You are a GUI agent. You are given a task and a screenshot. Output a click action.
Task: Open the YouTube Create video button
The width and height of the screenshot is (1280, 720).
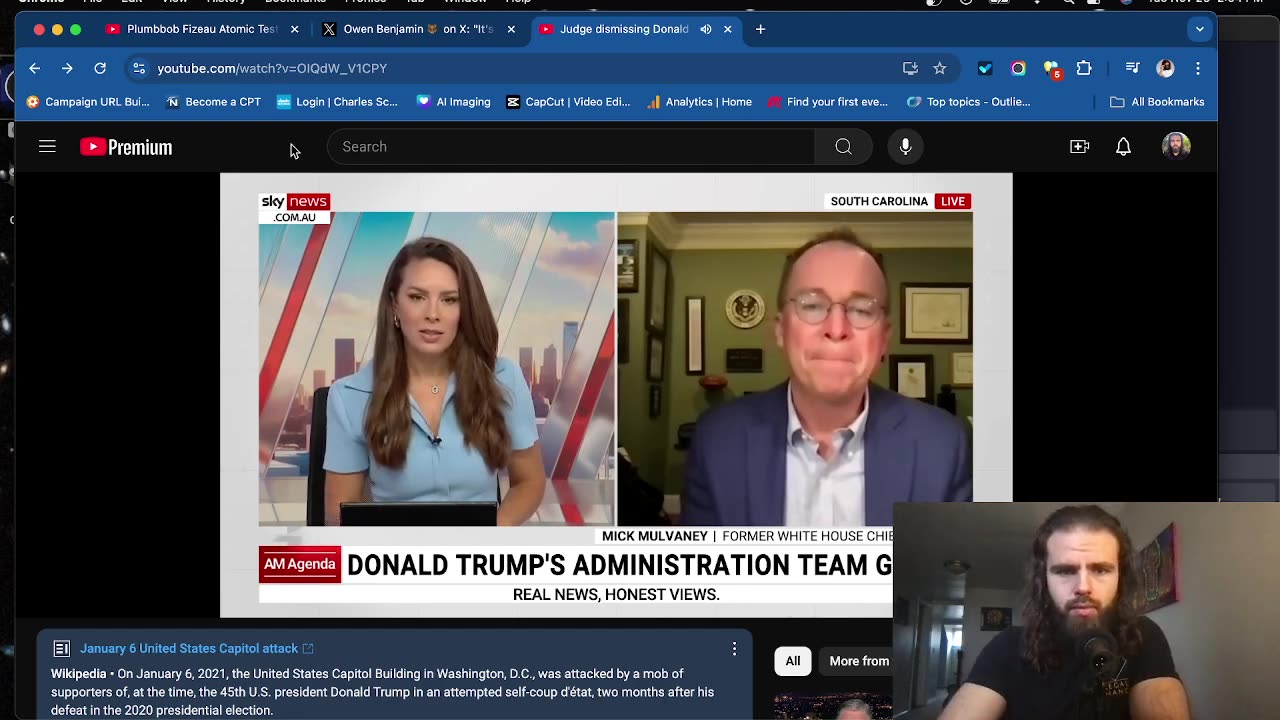point(1079,147)
